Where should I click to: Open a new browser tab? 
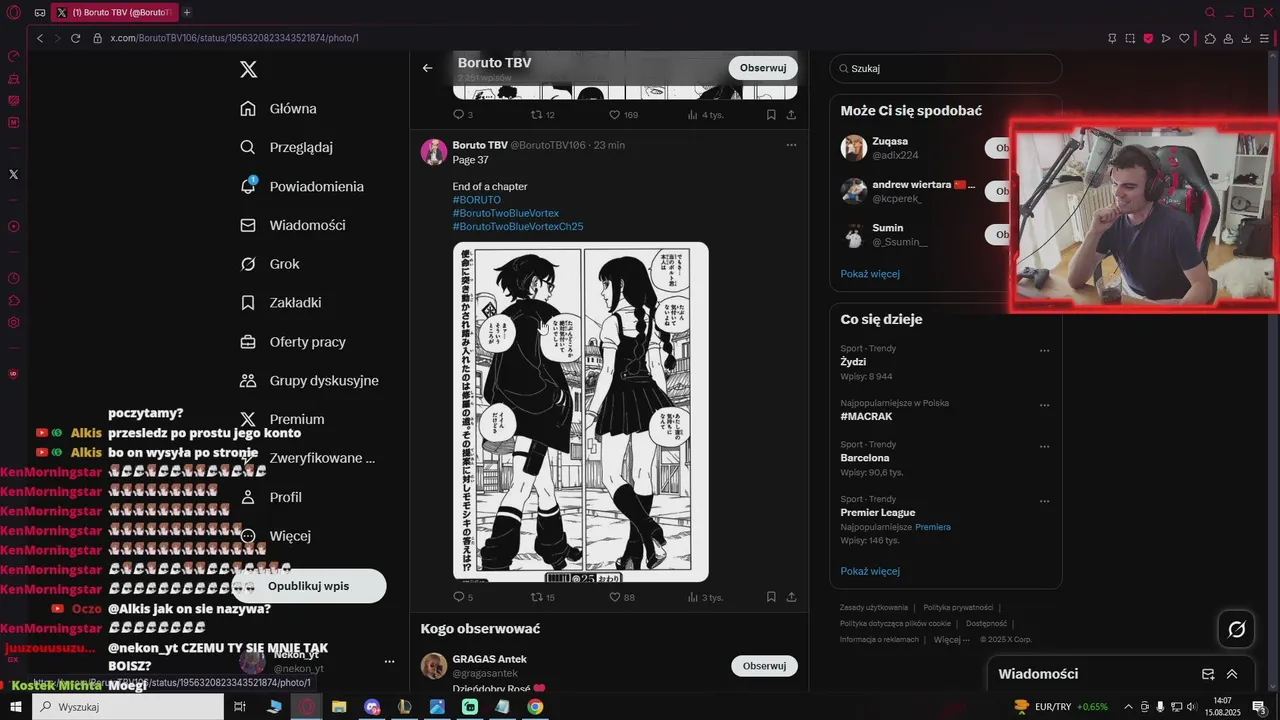pyautogui.click(x=187, y=12)
